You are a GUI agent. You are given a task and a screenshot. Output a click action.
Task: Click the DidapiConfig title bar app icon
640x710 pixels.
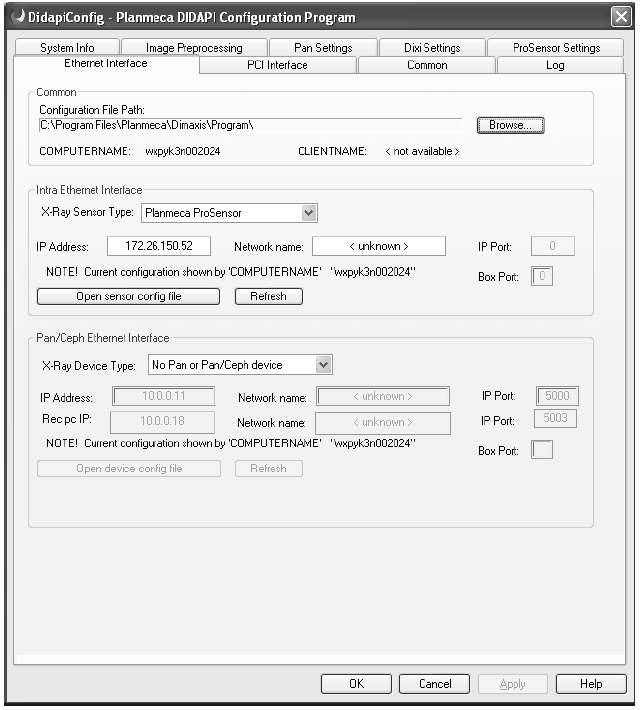tap(18, 16)
